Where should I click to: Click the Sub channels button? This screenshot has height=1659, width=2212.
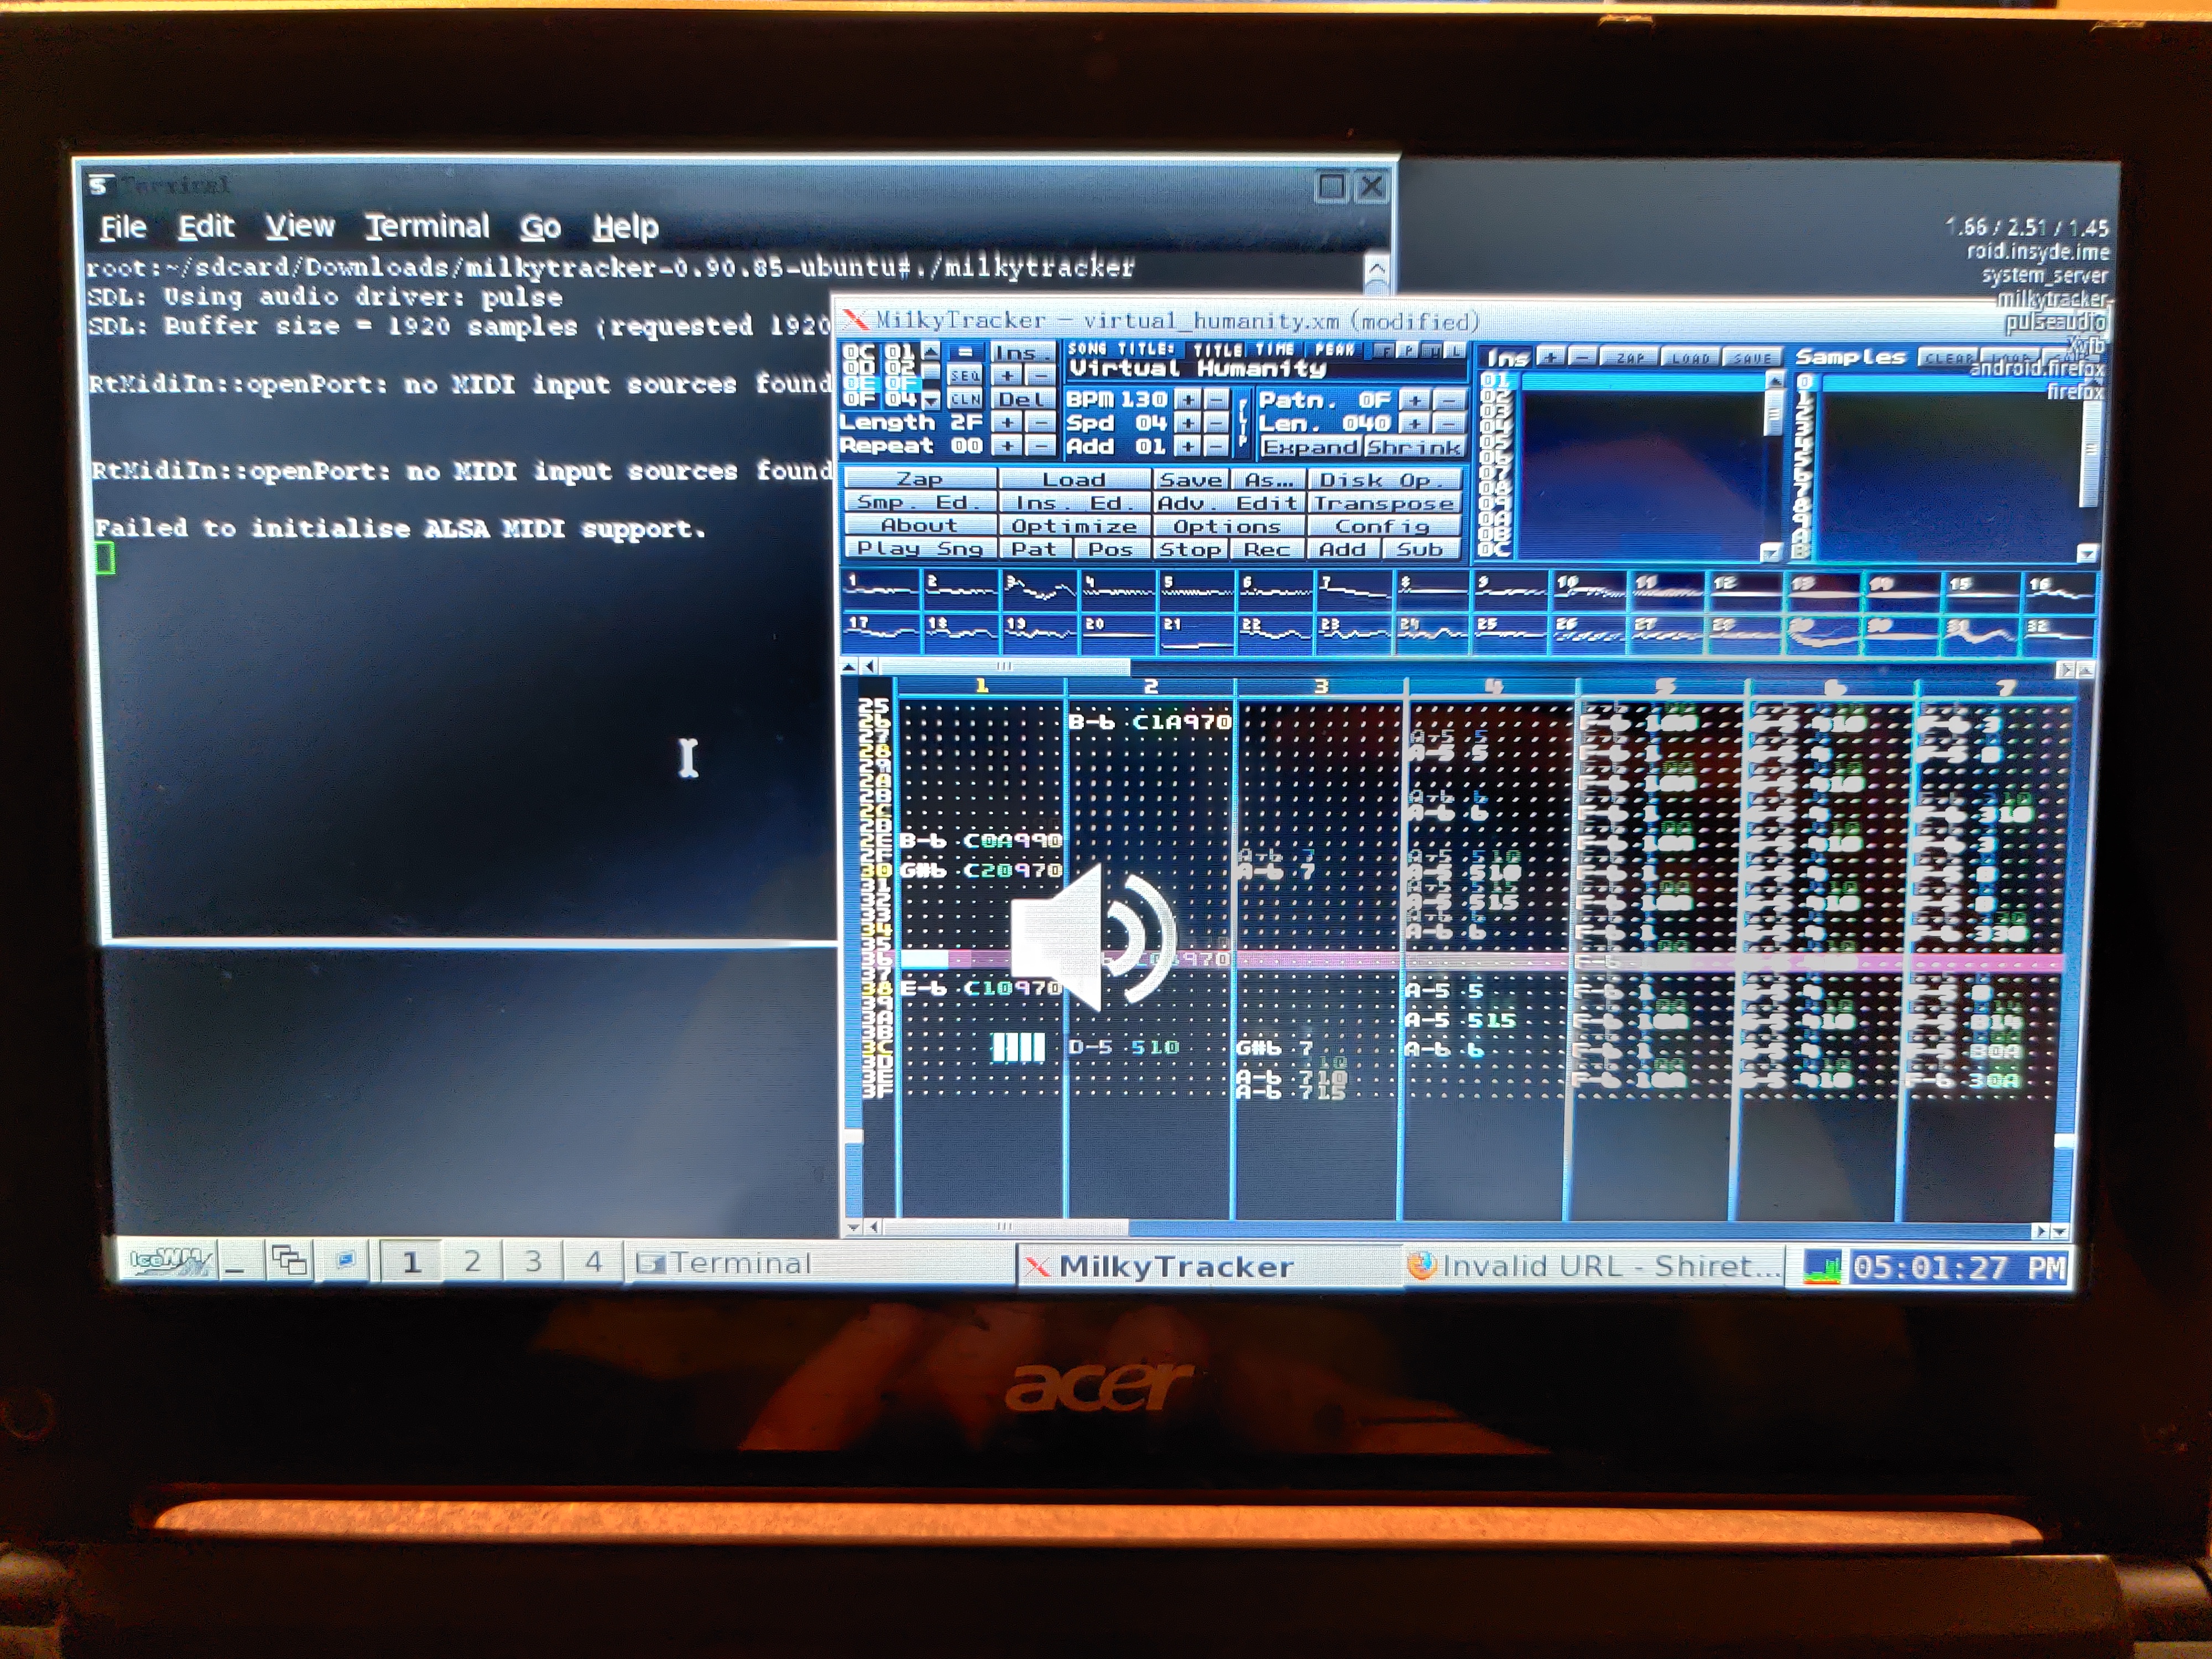click(x=1420, y=549)
